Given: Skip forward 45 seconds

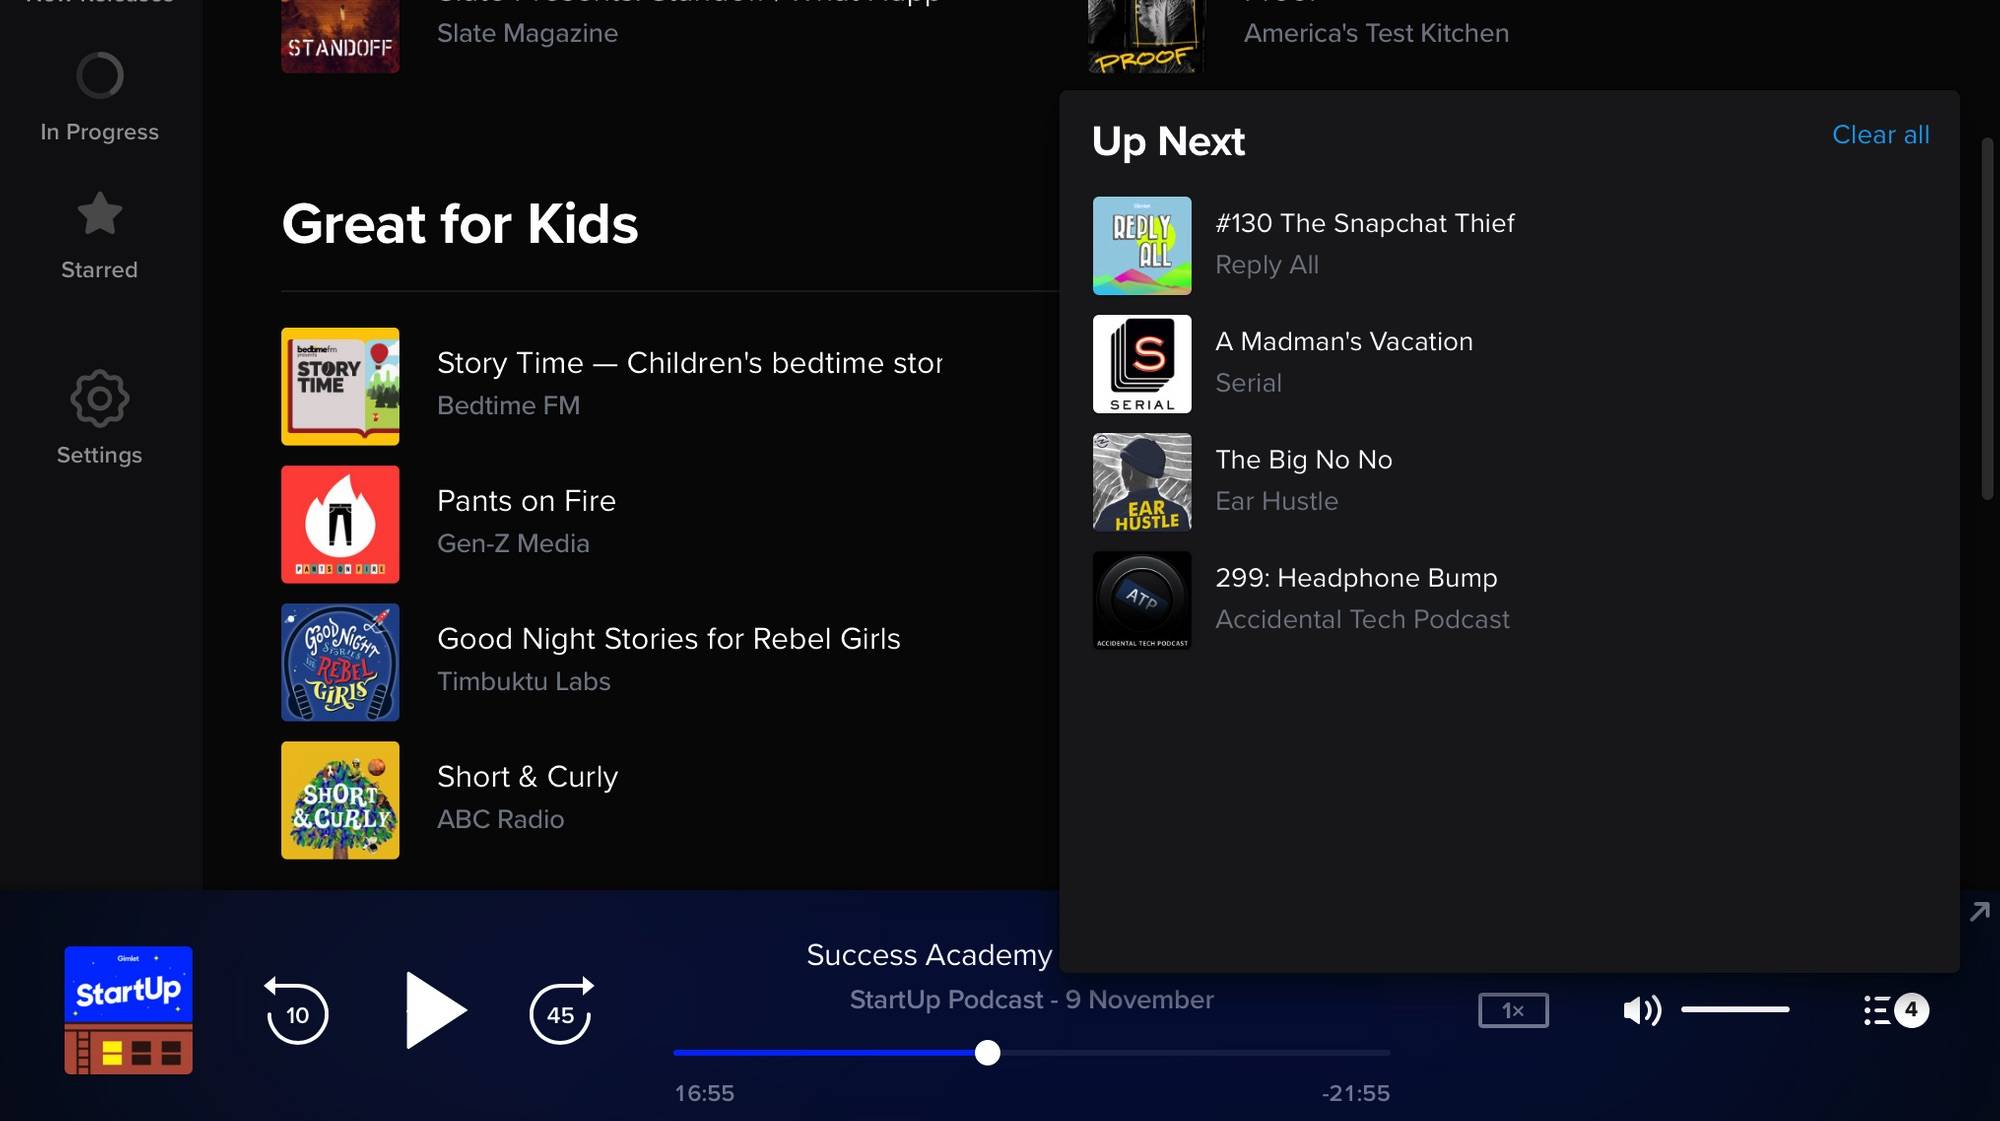Looking at the screenshot, I should tap(560, 1012).
